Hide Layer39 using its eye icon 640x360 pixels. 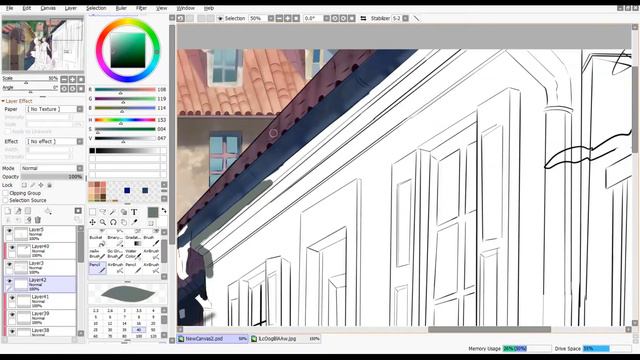(x=12, y=315)
